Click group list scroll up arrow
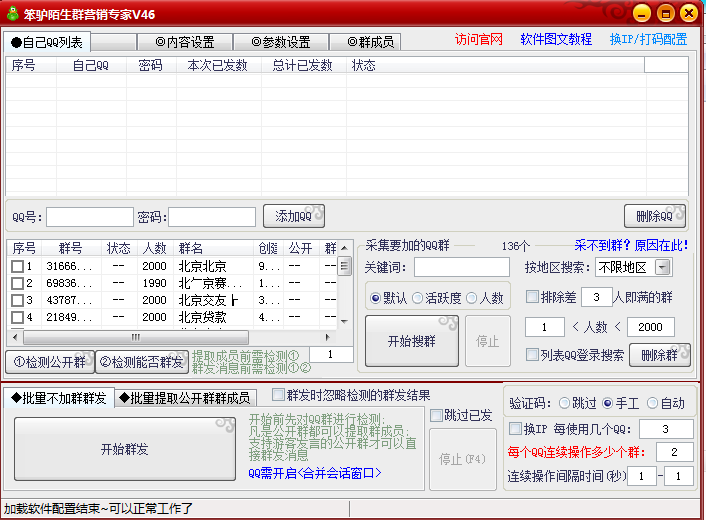This screenshot has width=706, height=520. click(x=344, y=248)
